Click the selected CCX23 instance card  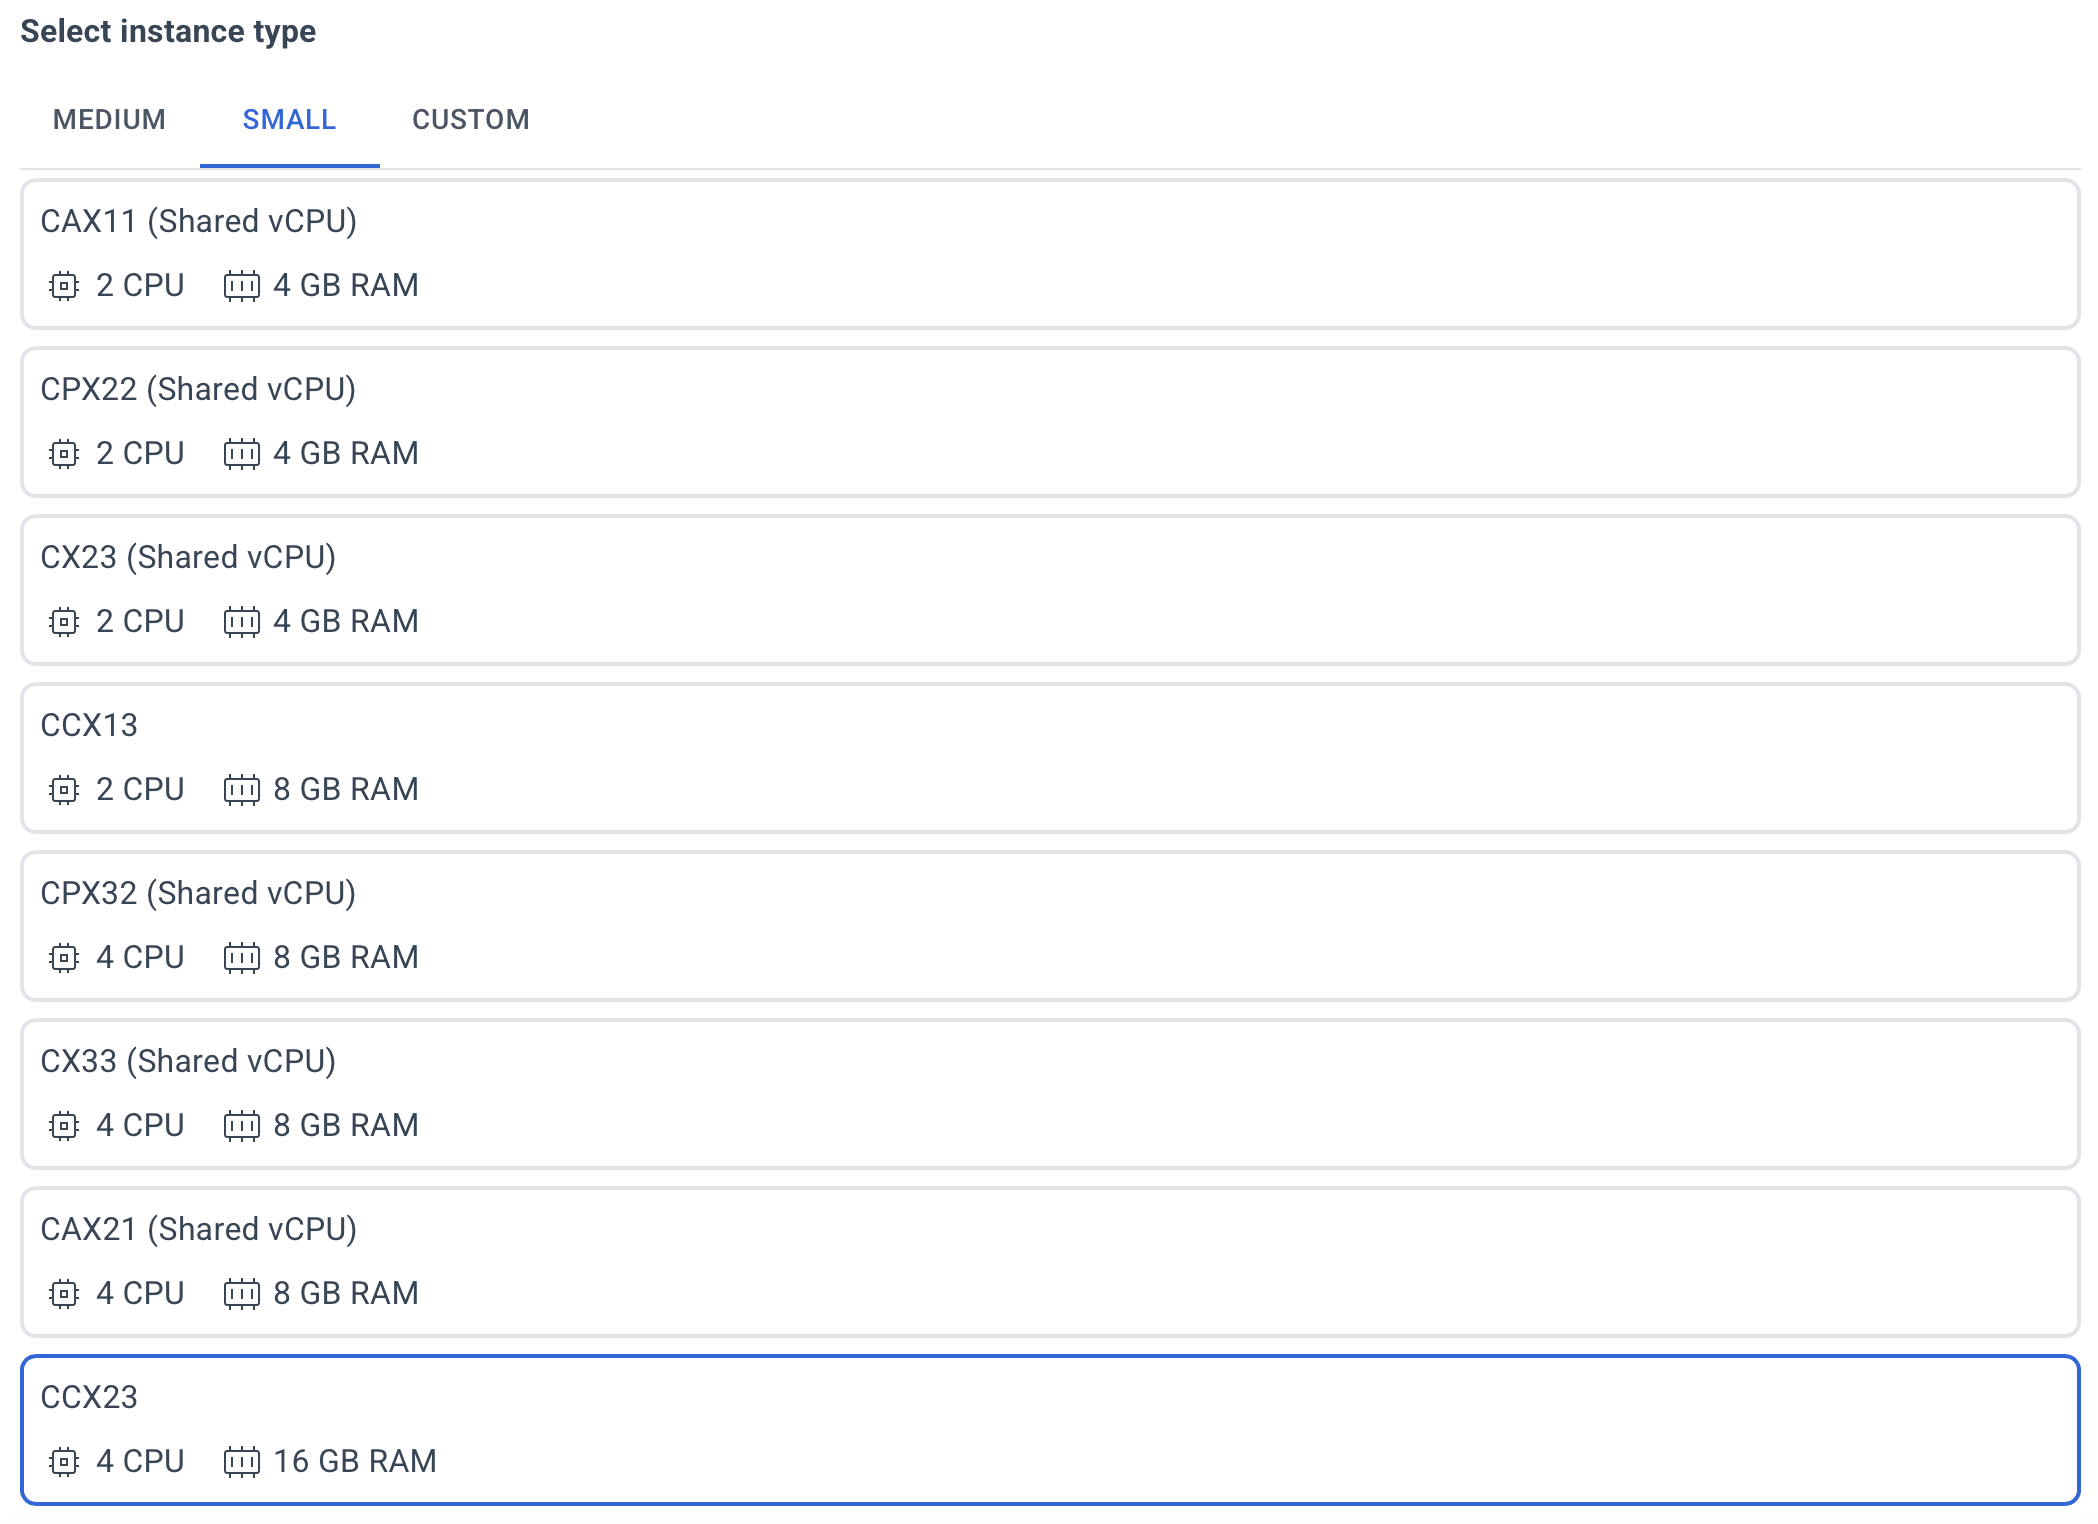[x=1050, y=1430]
